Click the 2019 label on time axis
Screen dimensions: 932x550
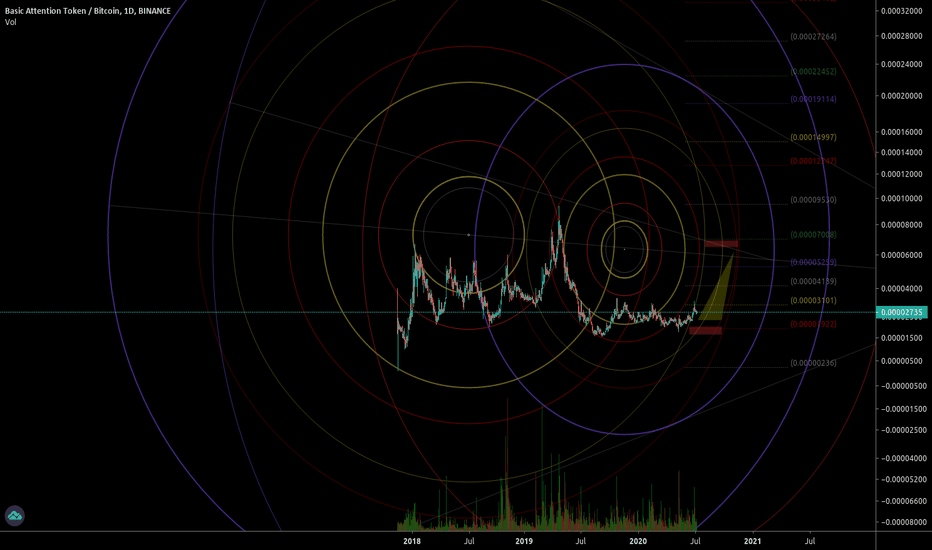(524, 541)
